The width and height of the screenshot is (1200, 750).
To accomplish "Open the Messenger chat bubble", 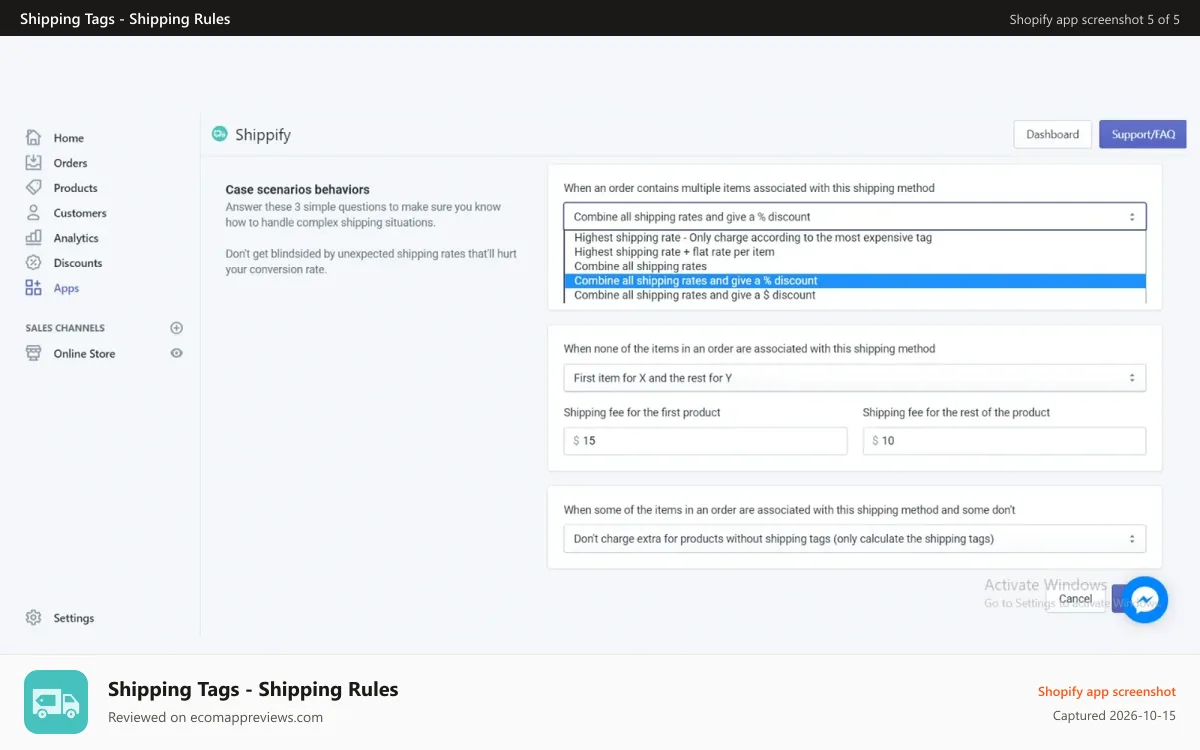I will pos(1145,600).
